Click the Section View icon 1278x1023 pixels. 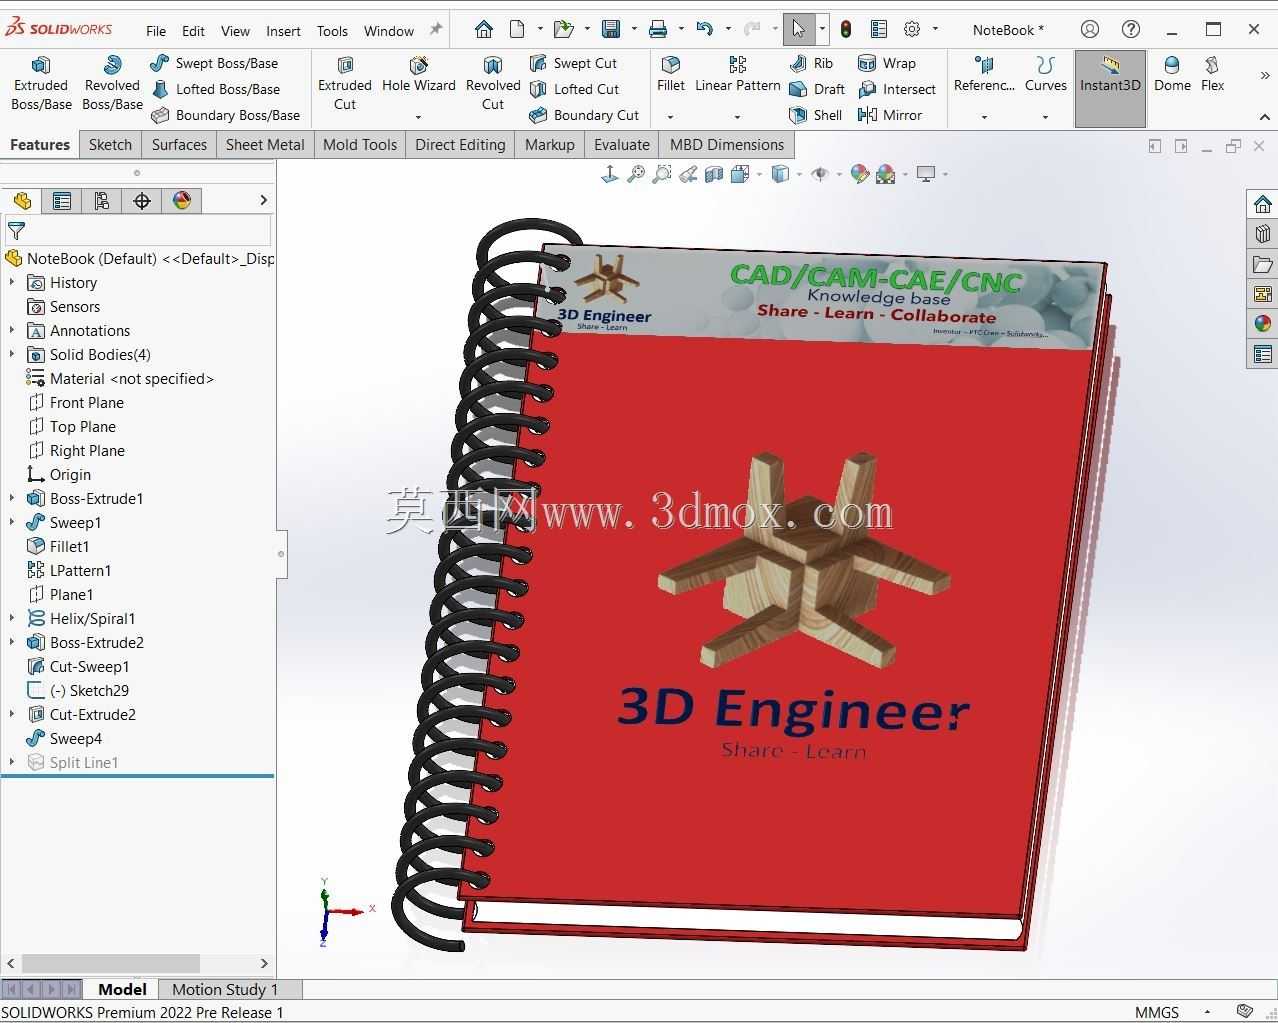[714, 174]
